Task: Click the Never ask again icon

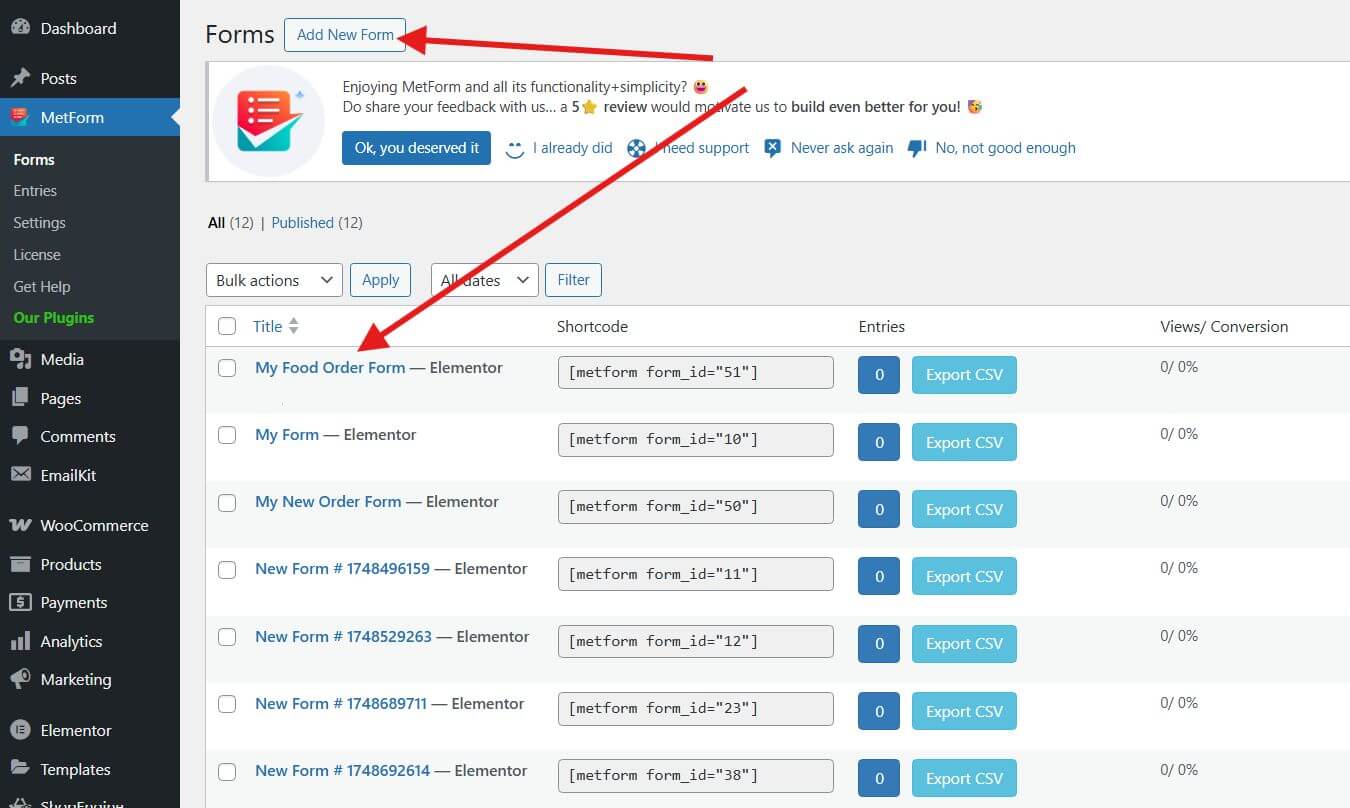Action: click(x=772, y=148)
